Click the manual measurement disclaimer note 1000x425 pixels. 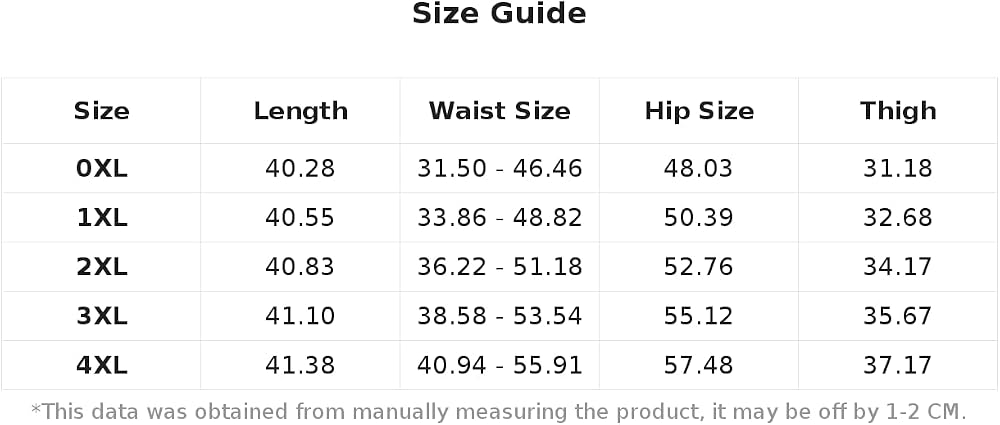(x=499, y=410)
